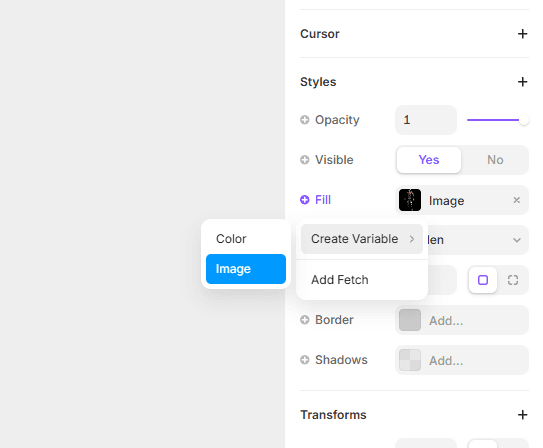Select the square radius mode toggle

click(x=483, y=280)
